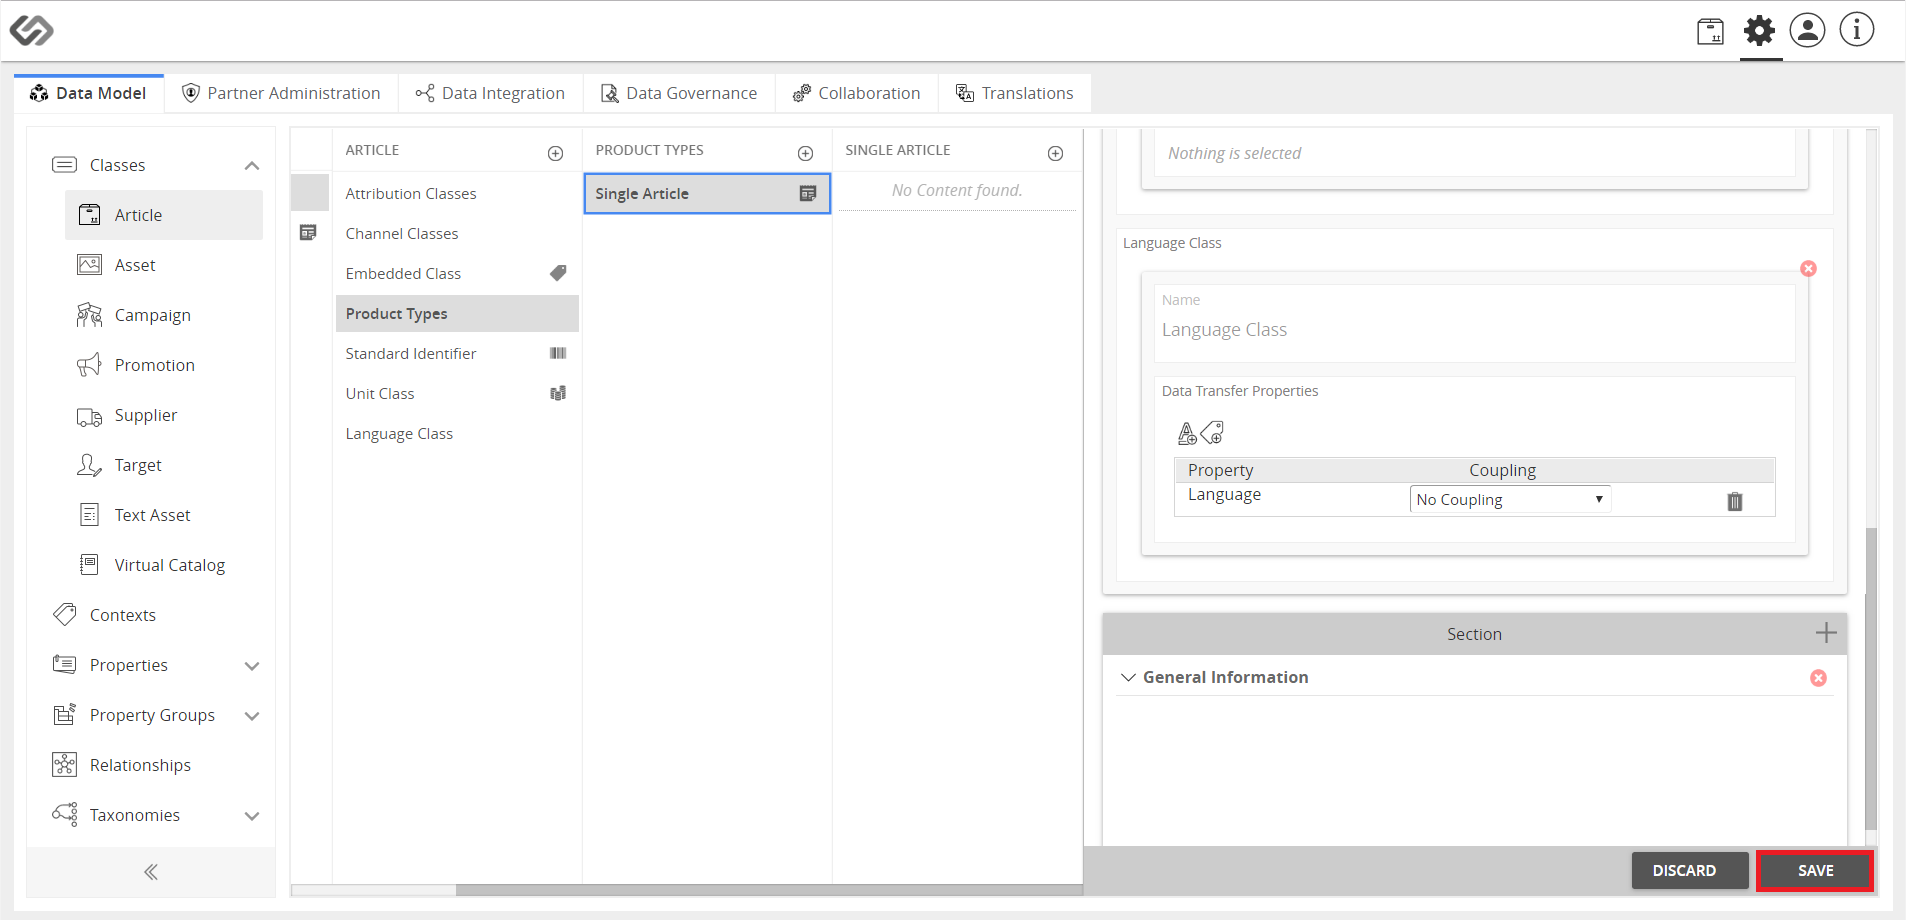Select Unit Class row
The image size is (1906, 920).
click(457, 393)
